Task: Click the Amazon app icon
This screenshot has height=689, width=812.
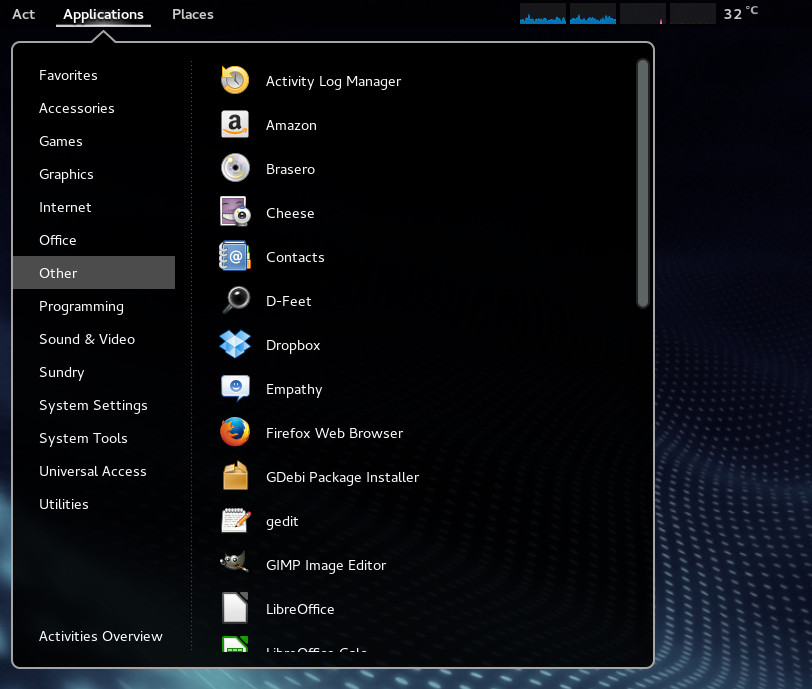Action: pos(235,124)
